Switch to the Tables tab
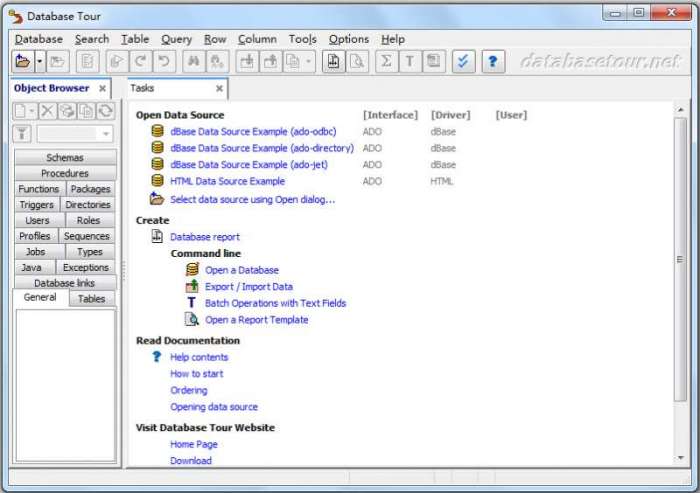The width and height of the screenshot is (700, 493). (92, 298)
